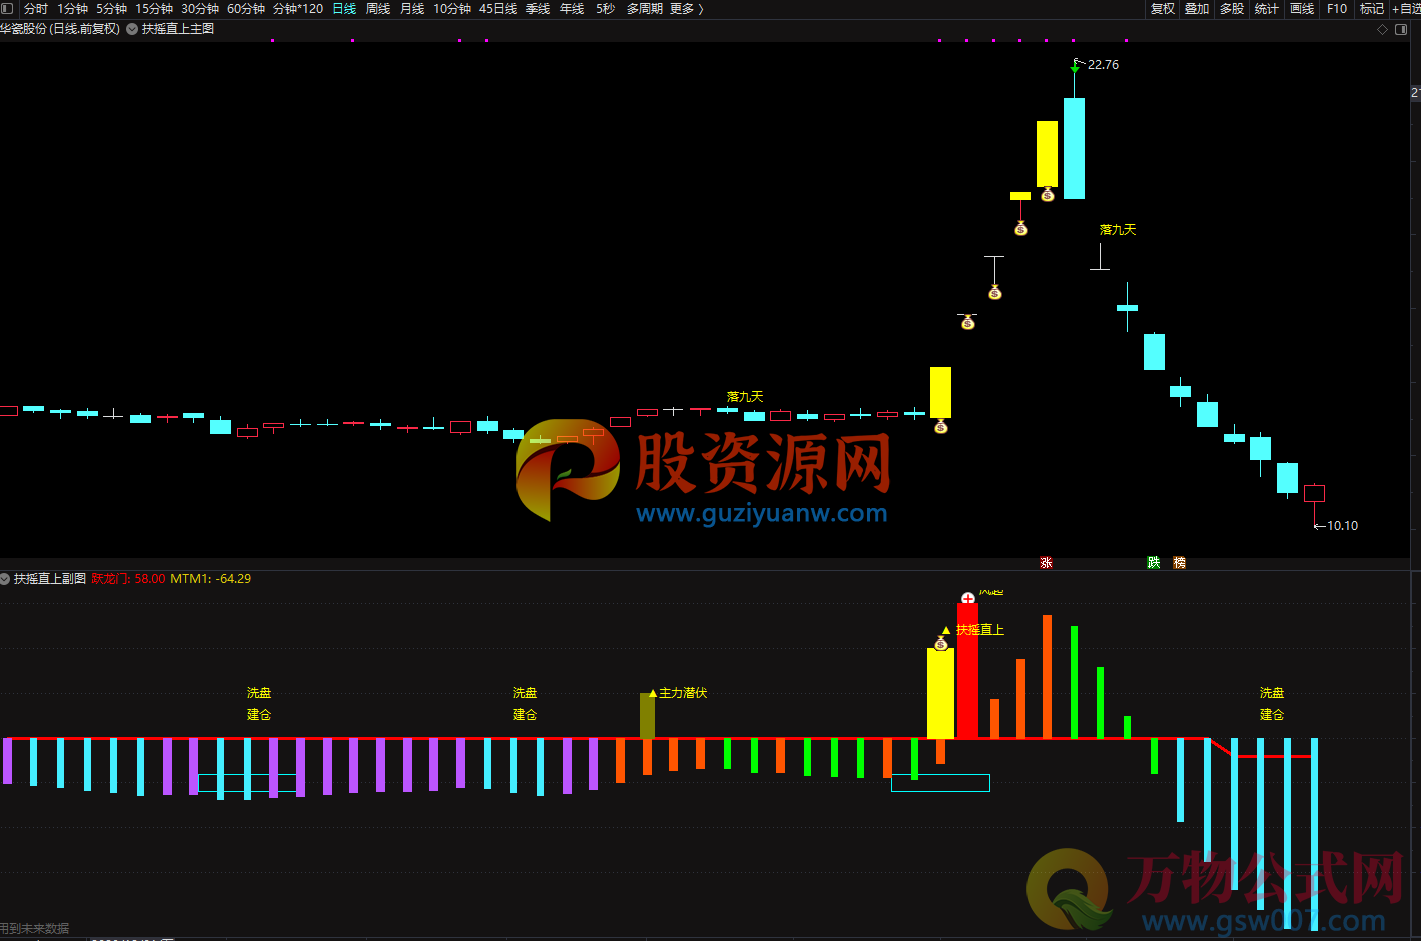Click the 主力潜伏 signal label
This screenshot has width=1421, height=941.
point(683,692)
